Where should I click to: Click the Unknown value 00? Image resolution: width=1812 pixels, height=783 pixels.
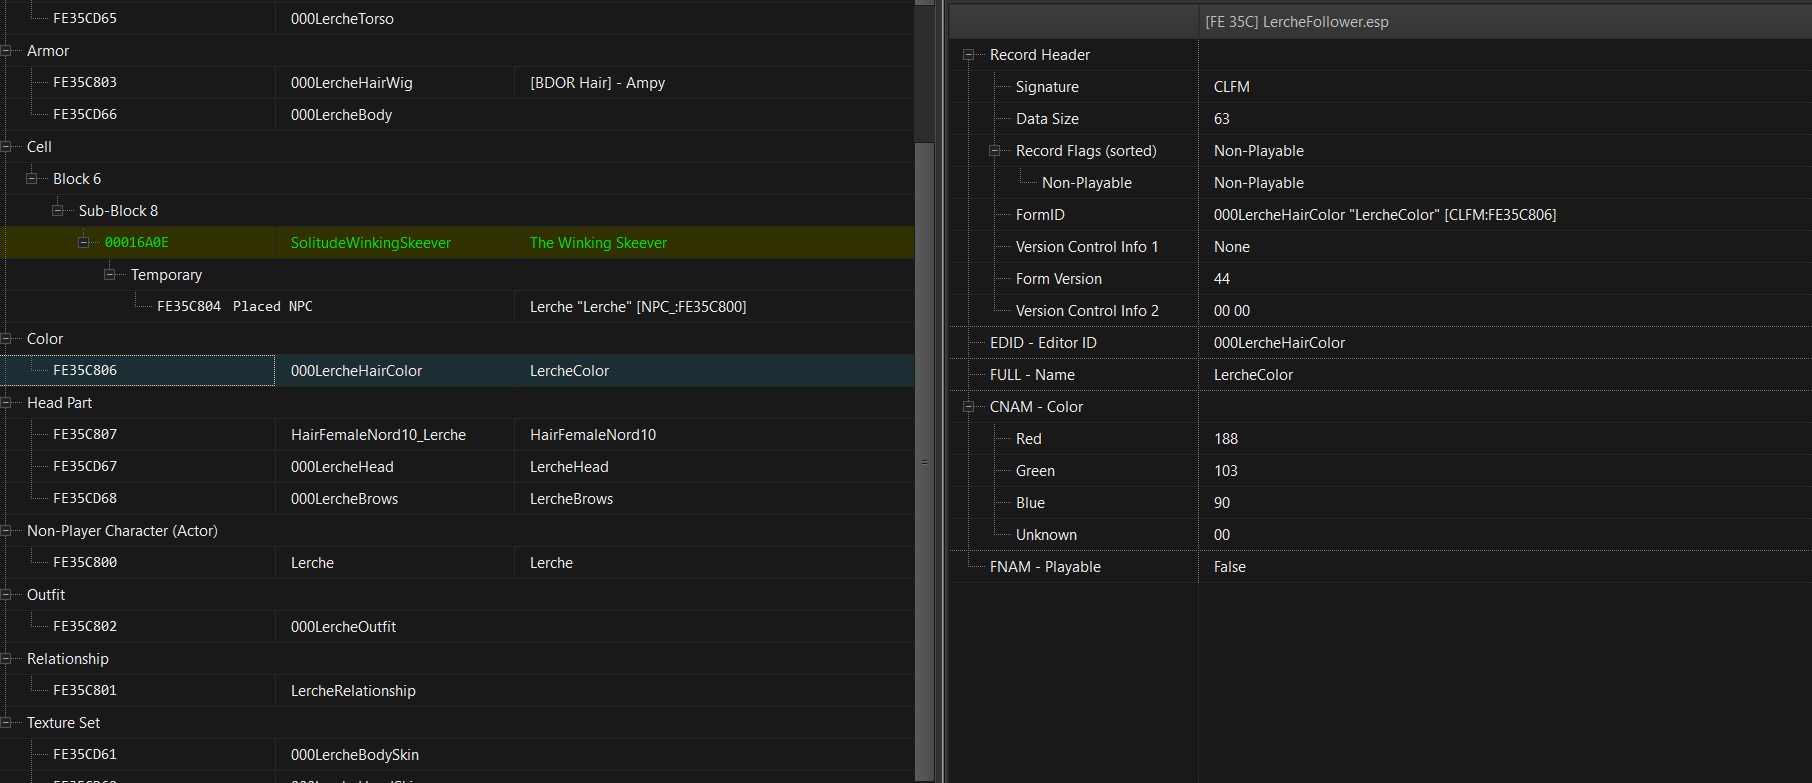(1222, 535)
